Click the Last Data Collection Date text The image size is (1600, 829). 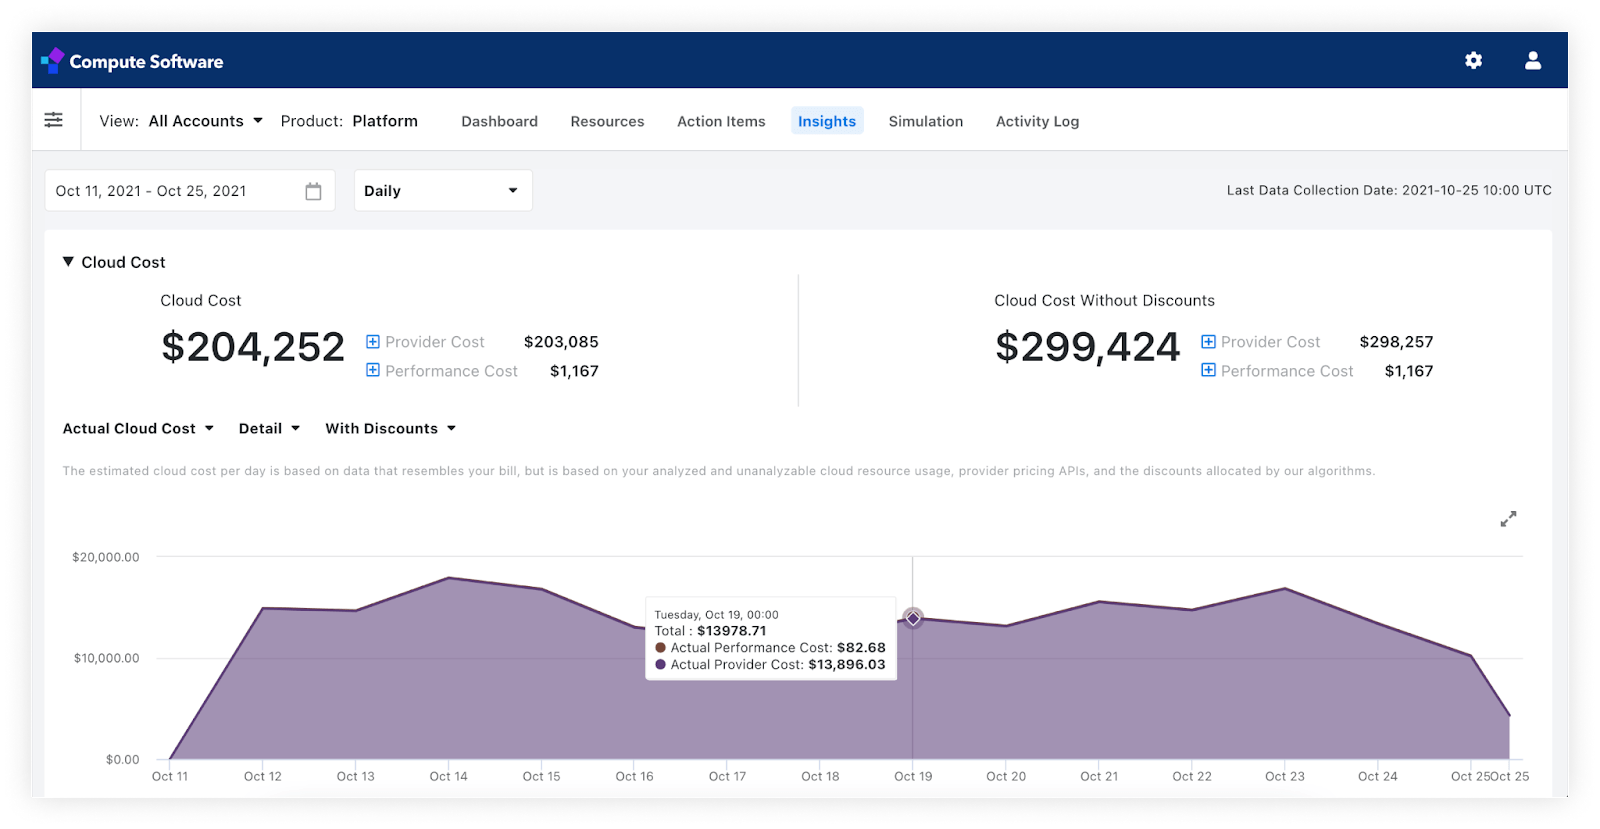coord(1389,190)
